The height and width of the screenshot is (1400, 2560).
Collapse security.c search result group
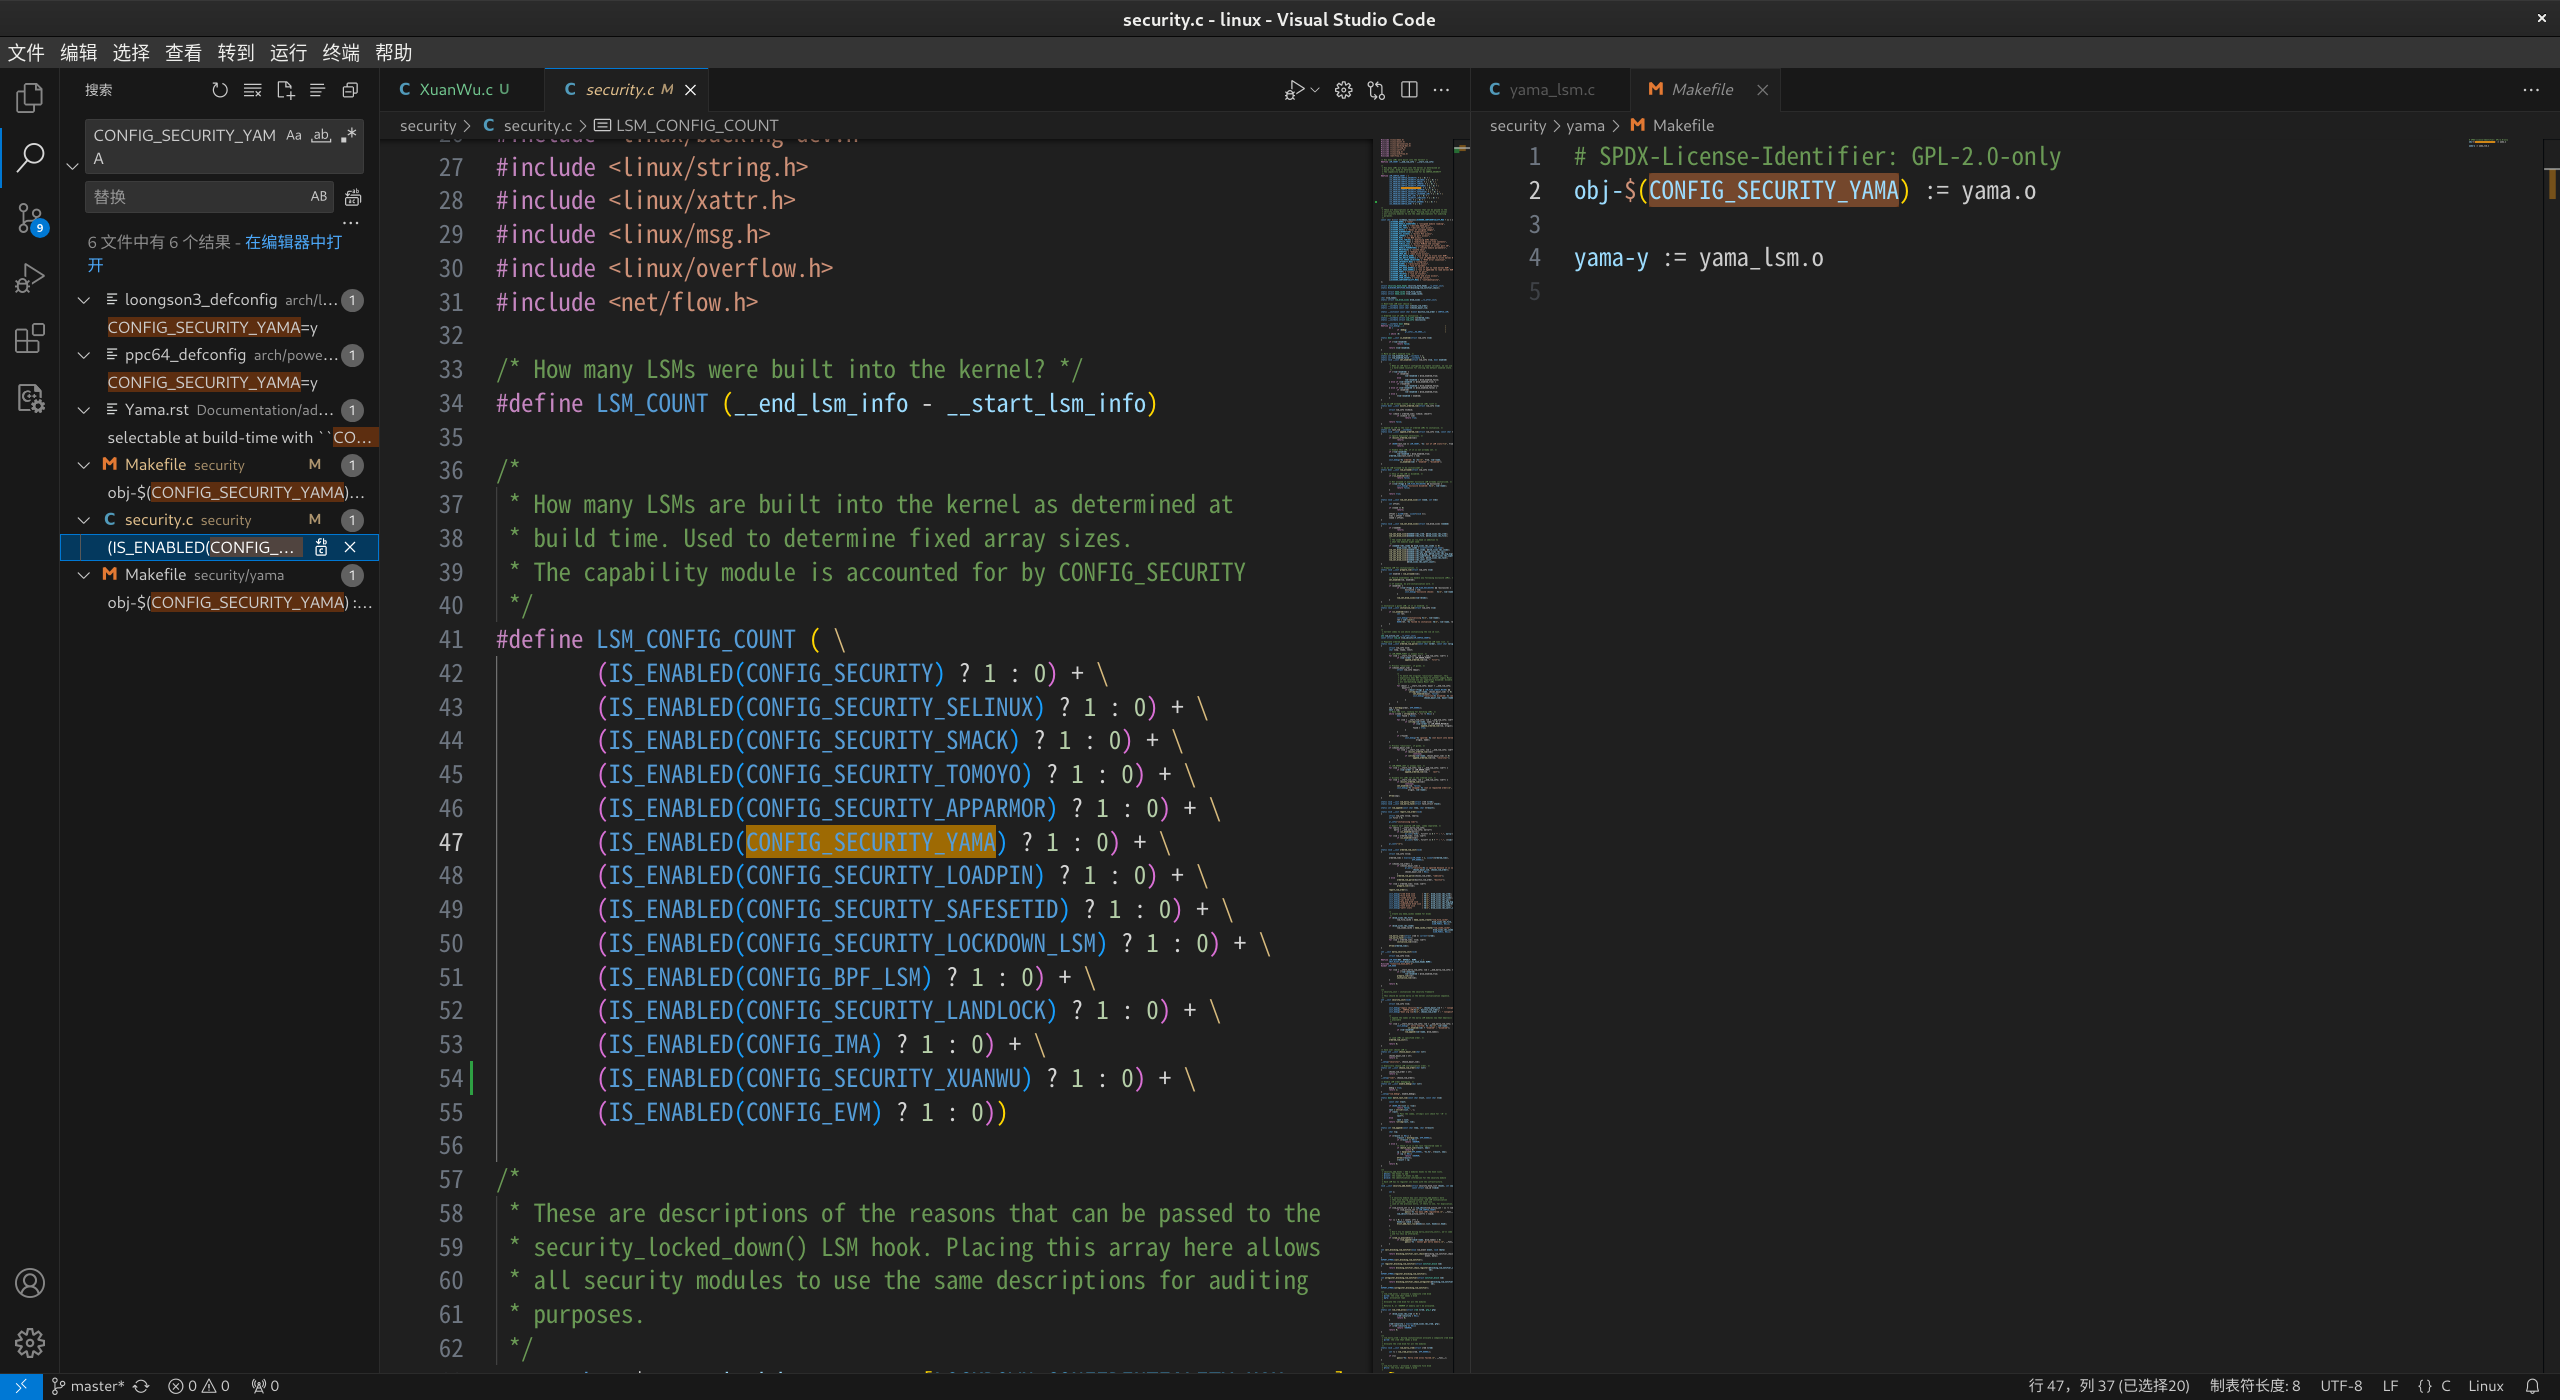click(x=84, y=520)
